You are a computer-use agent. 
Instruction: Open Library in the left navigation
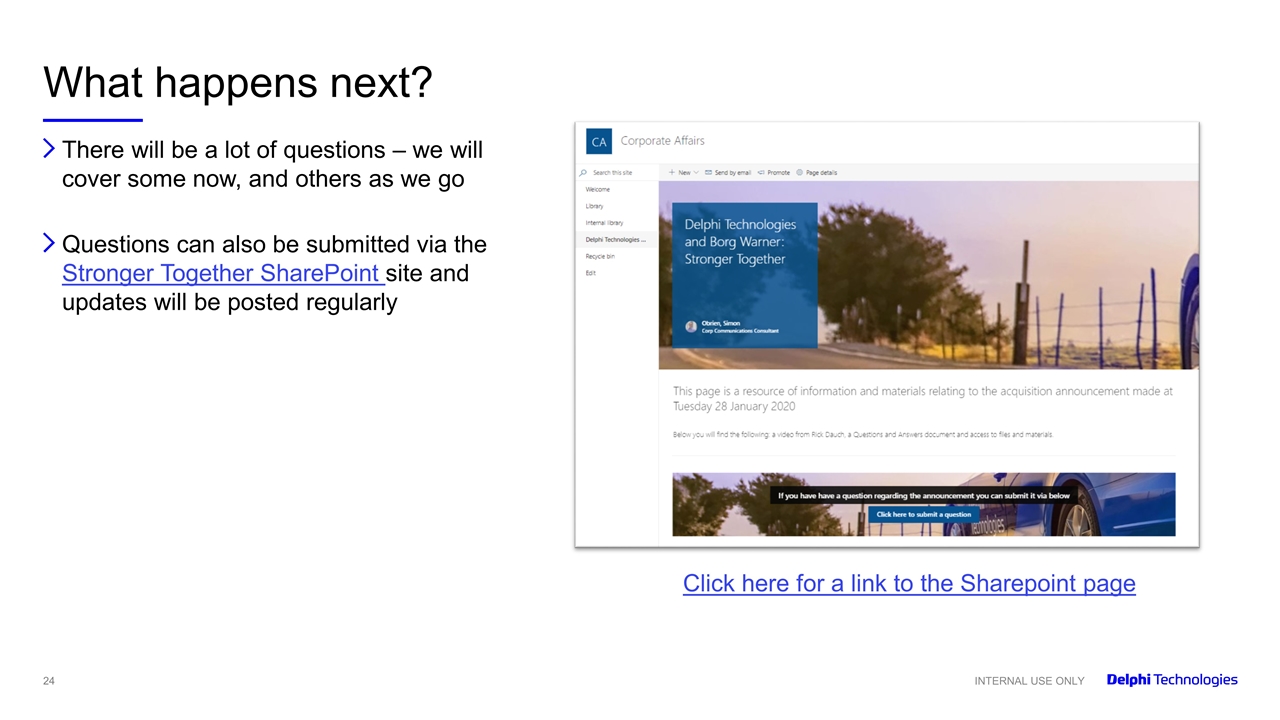coord(594,206)
